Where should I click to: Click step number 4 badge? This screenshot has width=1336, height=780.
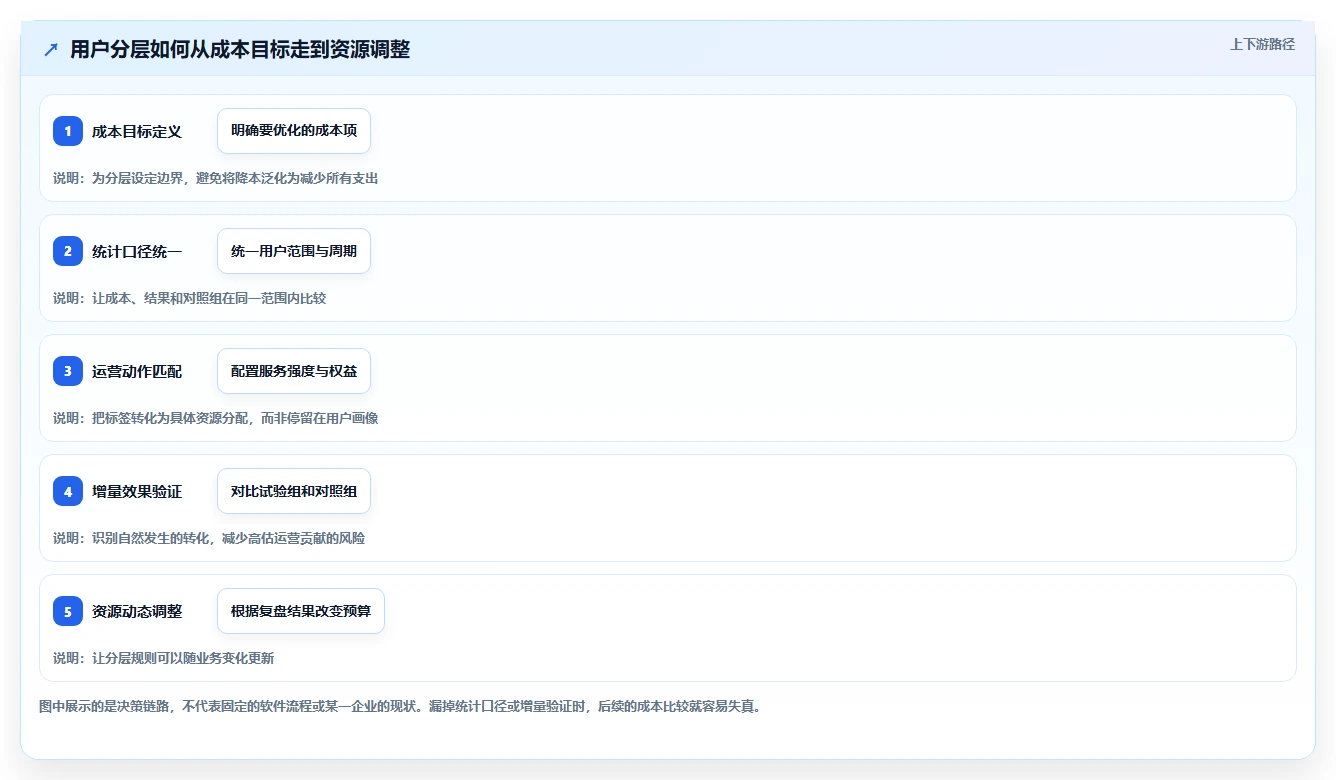(x=68, y=491)
